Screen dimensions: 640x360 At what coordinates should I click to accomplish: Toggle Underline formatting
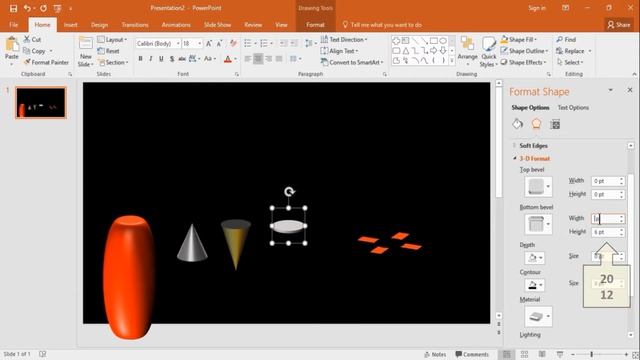click(x=161, y=59)
